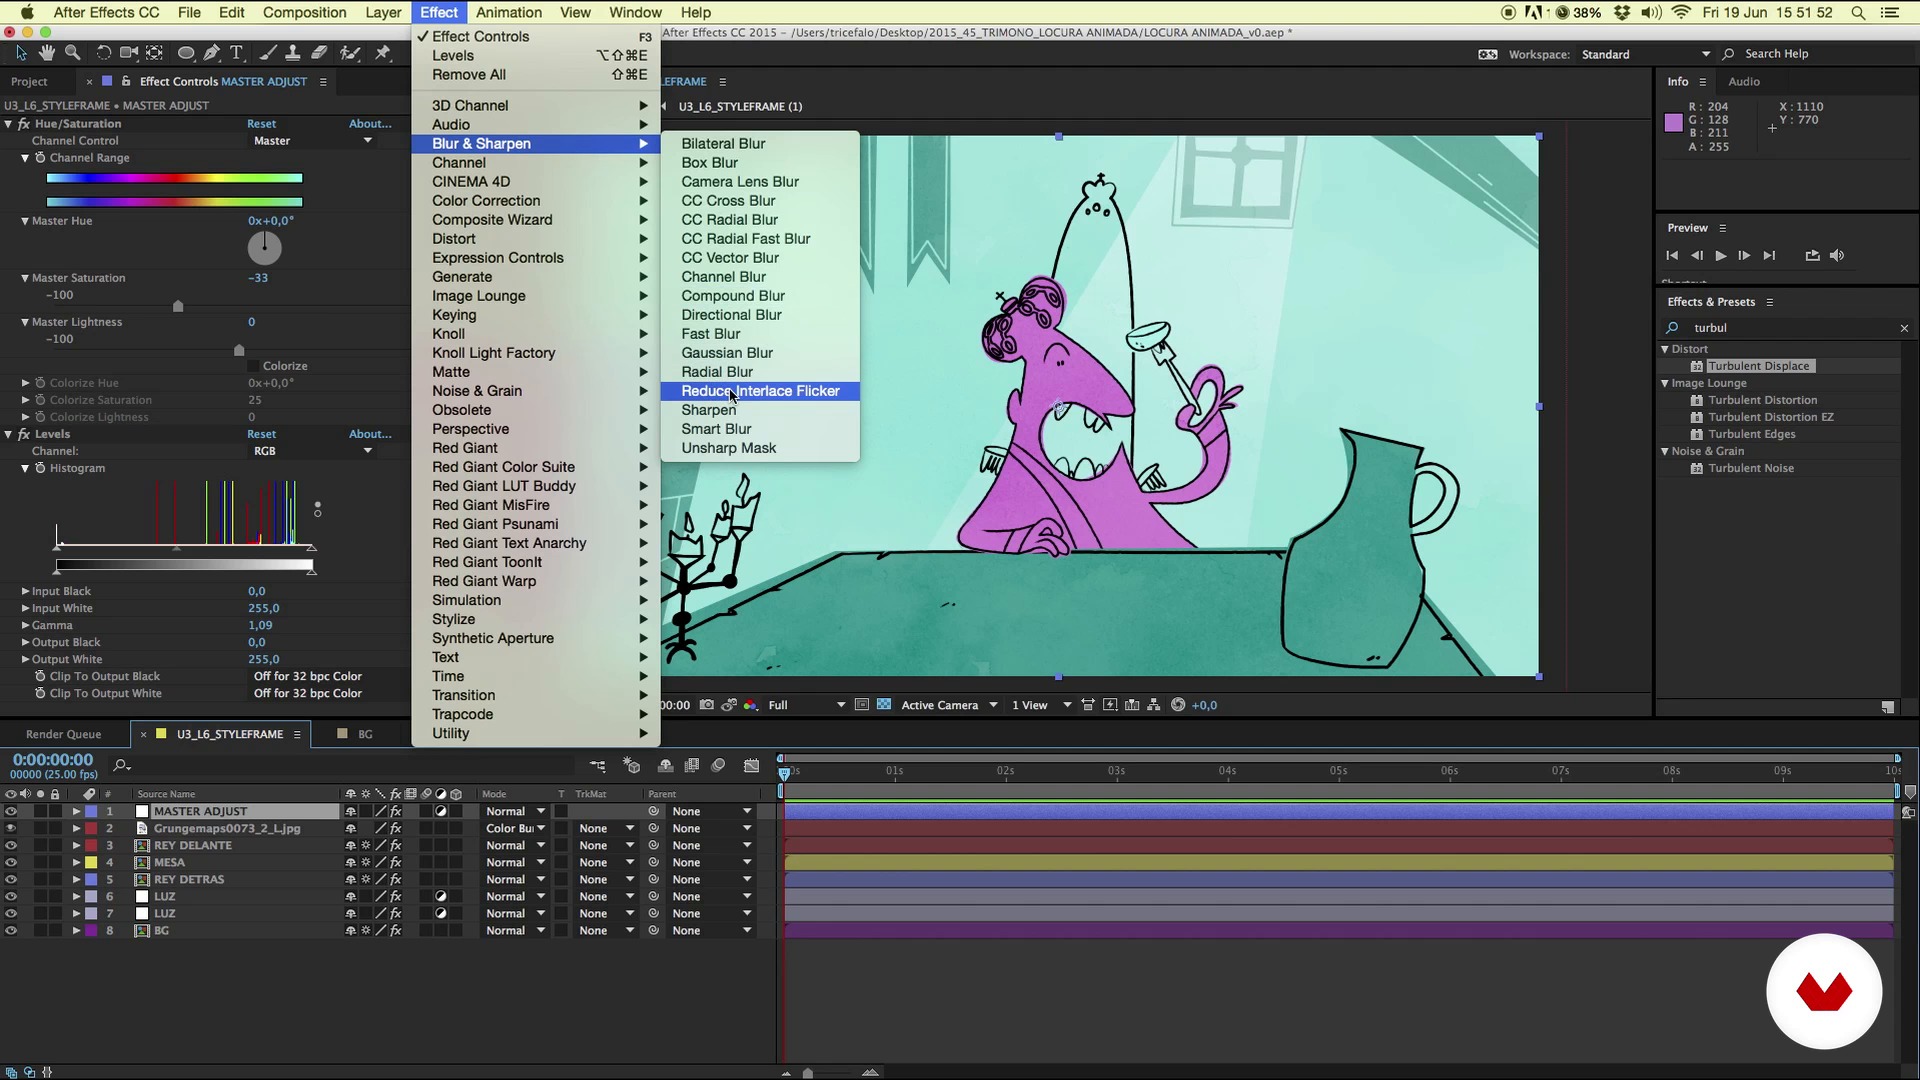Select the Roto Brush tool
This screenshot has height=1080, width=1920.
(350, 53)
